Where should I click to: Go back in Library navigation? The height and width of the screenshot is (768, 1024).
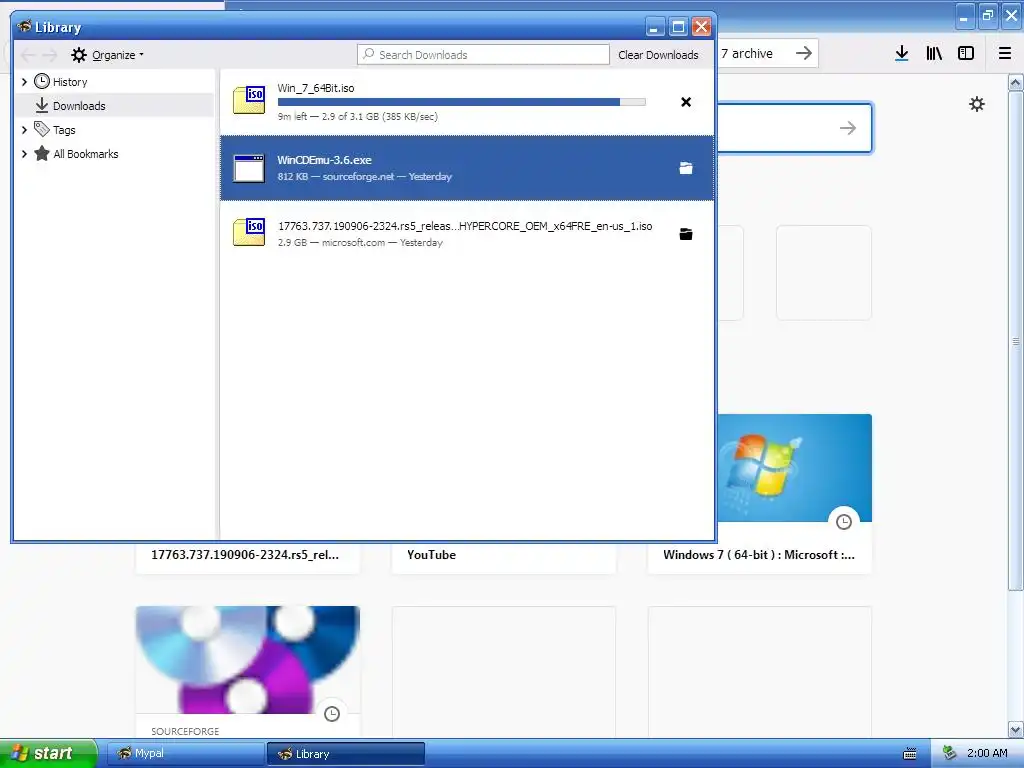click(x=28, y=54)
